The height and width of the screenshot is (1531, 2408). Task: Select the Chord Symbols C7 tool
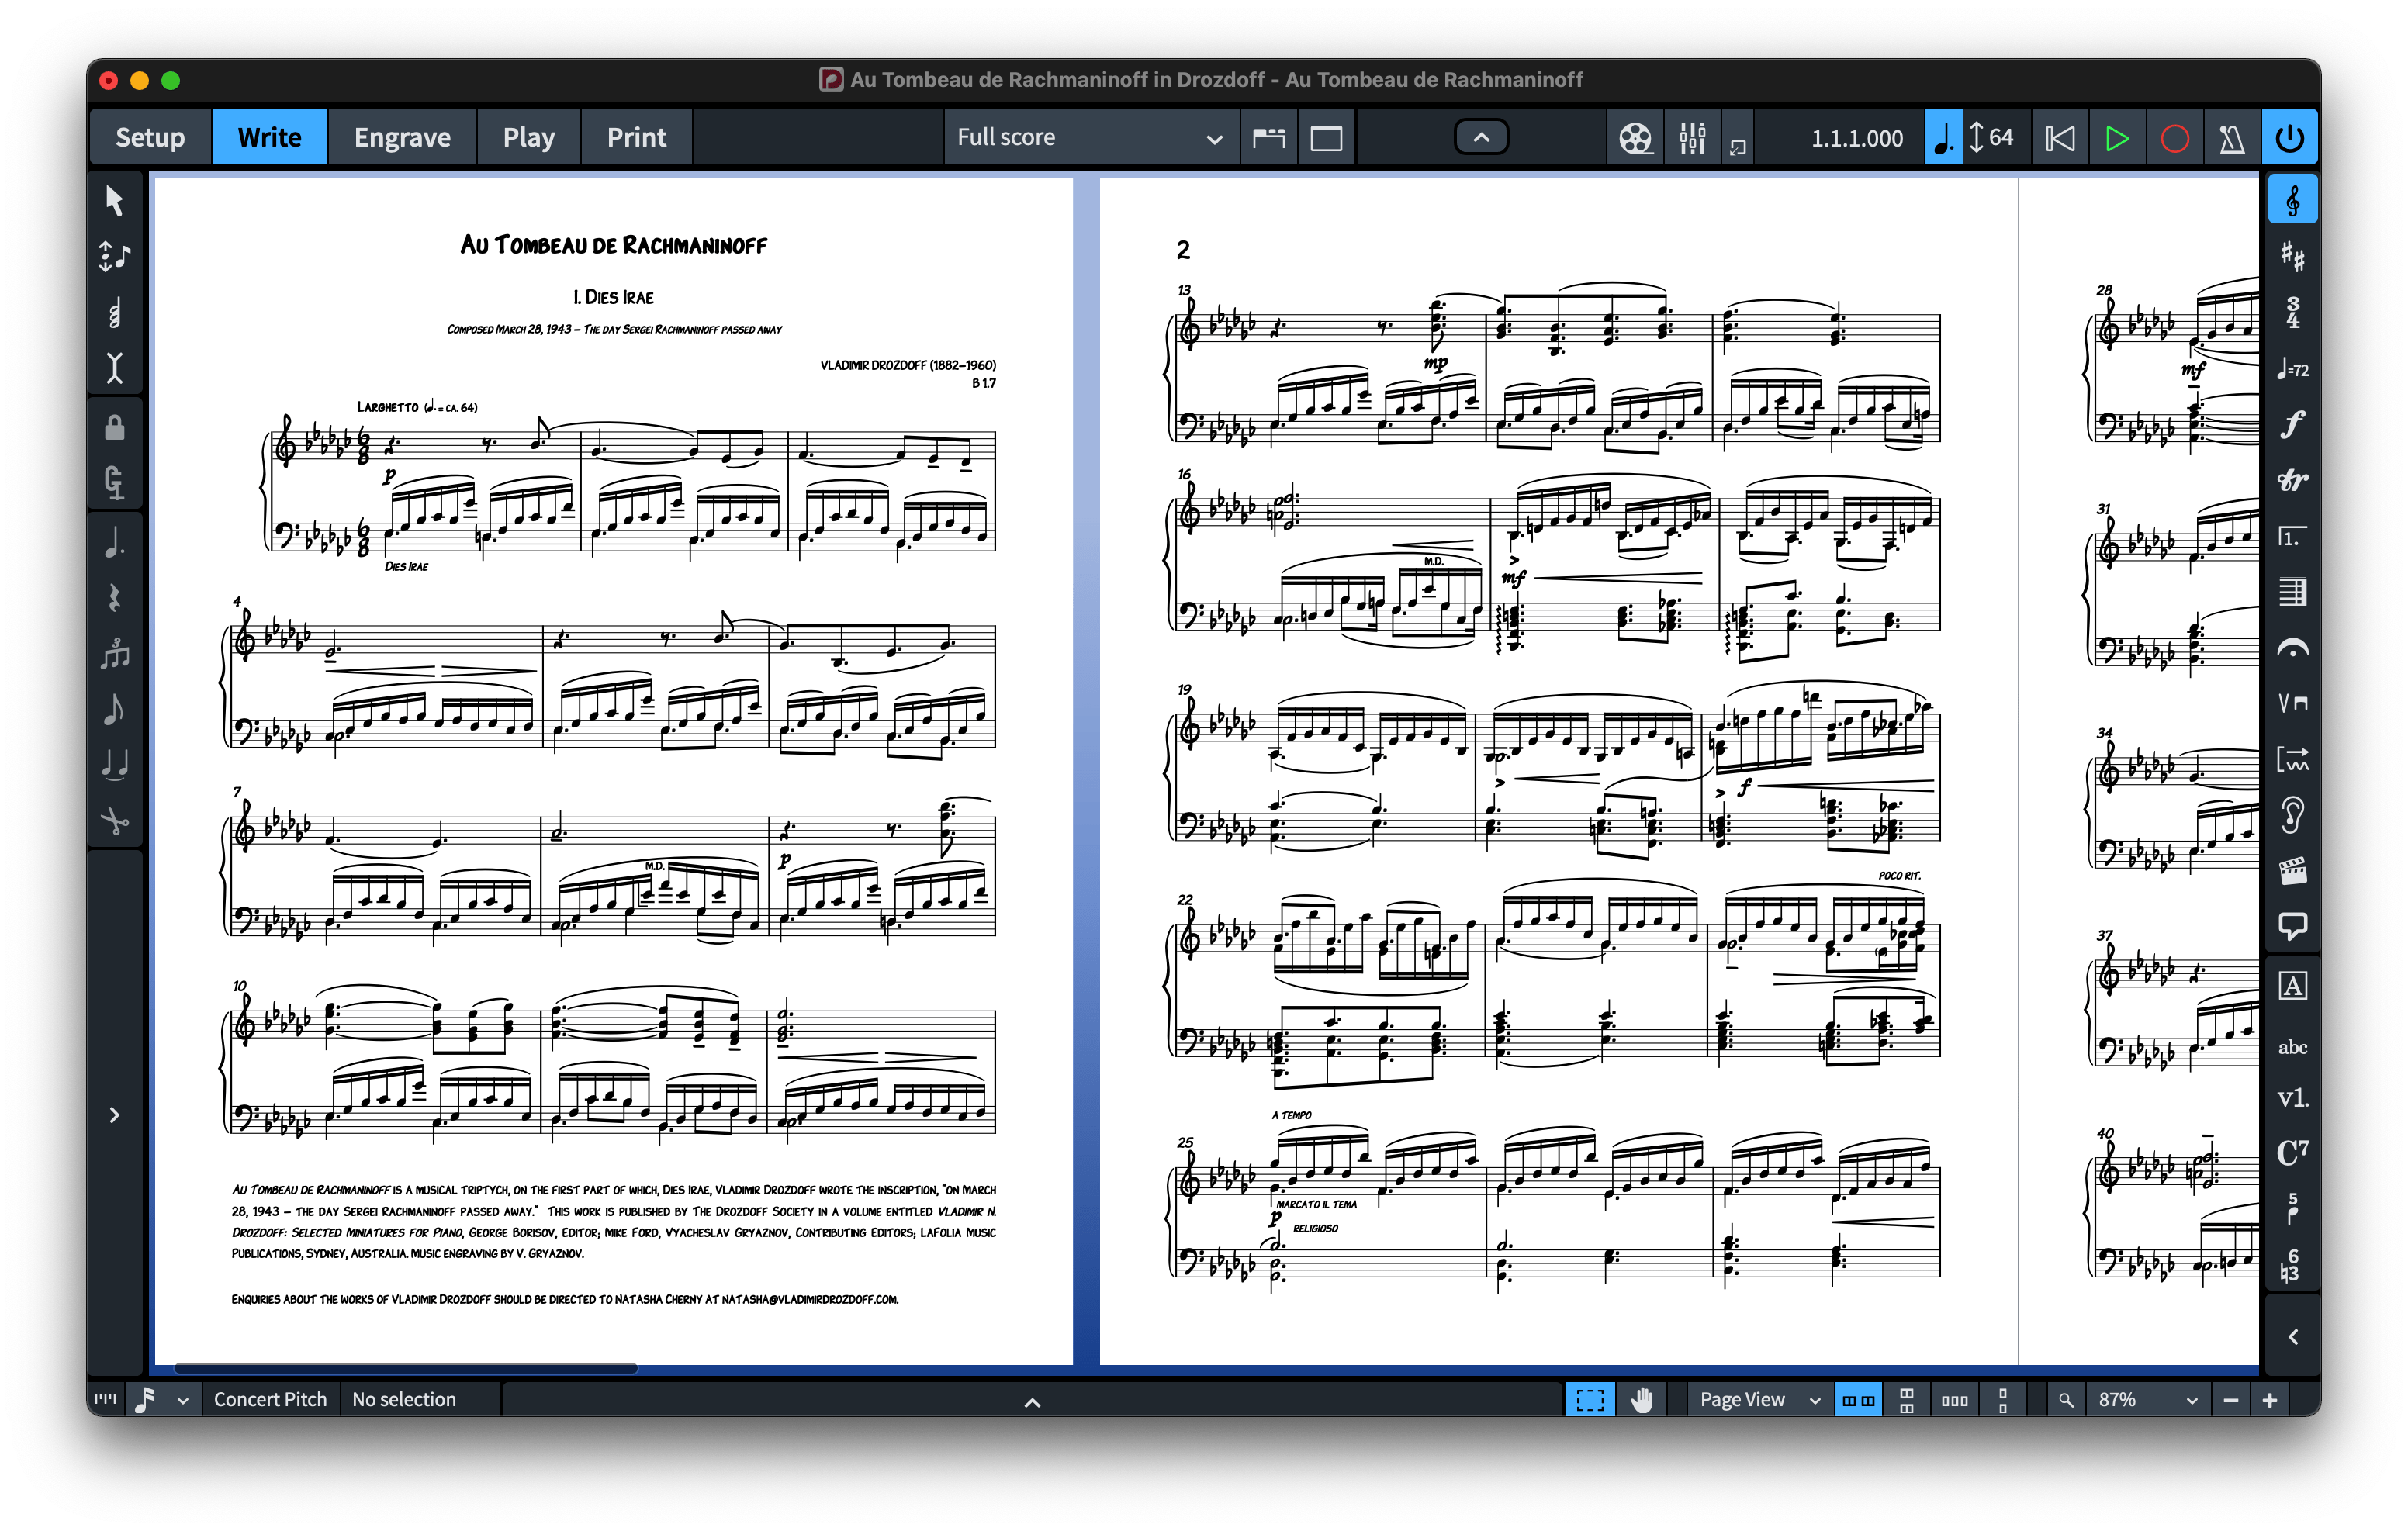tap(2292, 1153)
